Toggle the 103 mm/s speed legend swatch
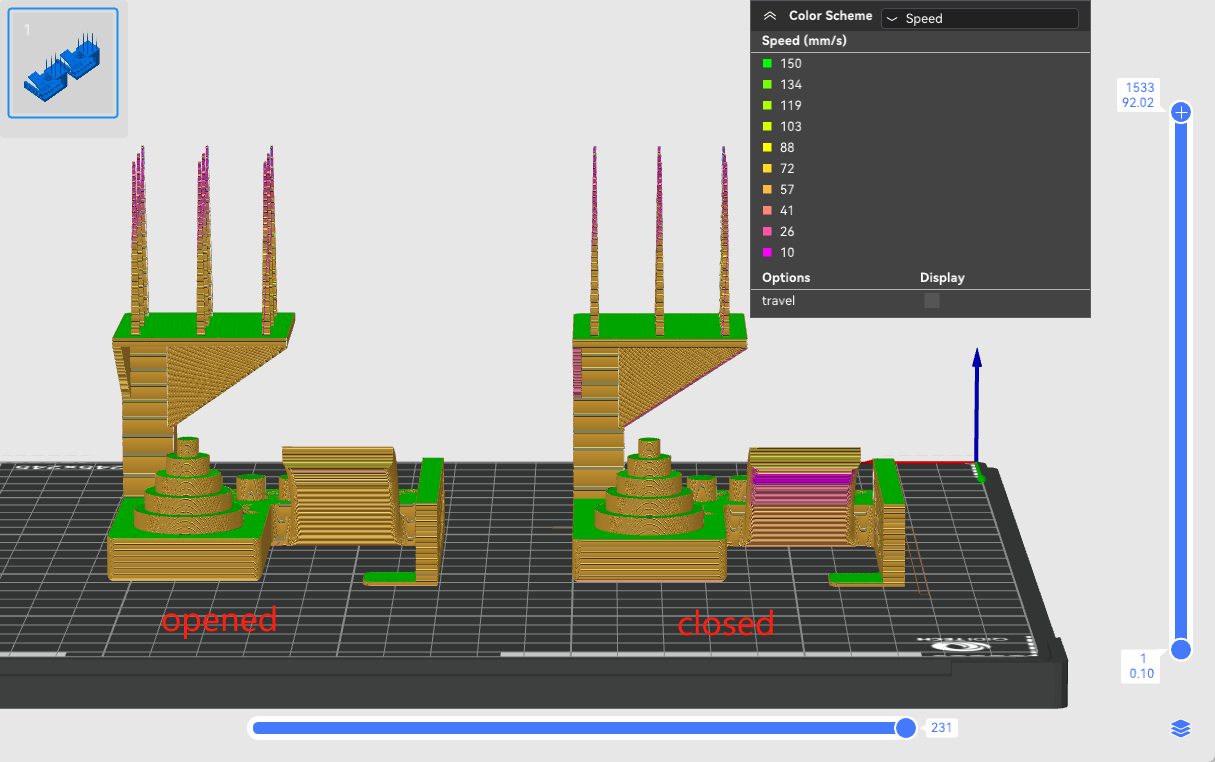This screenshot has width=1215, height=762. point(767,127)
